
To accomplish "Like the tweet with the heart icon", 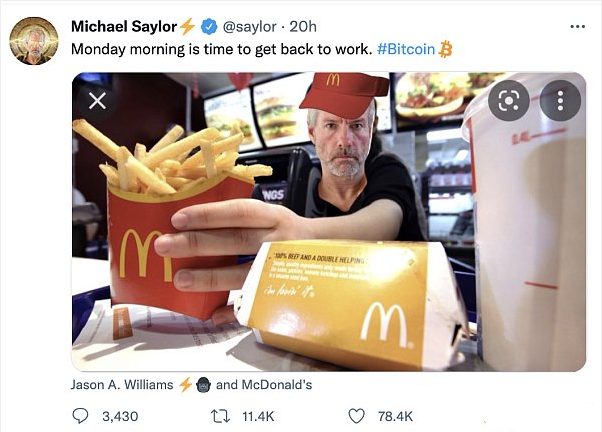I will pos(356,416).
